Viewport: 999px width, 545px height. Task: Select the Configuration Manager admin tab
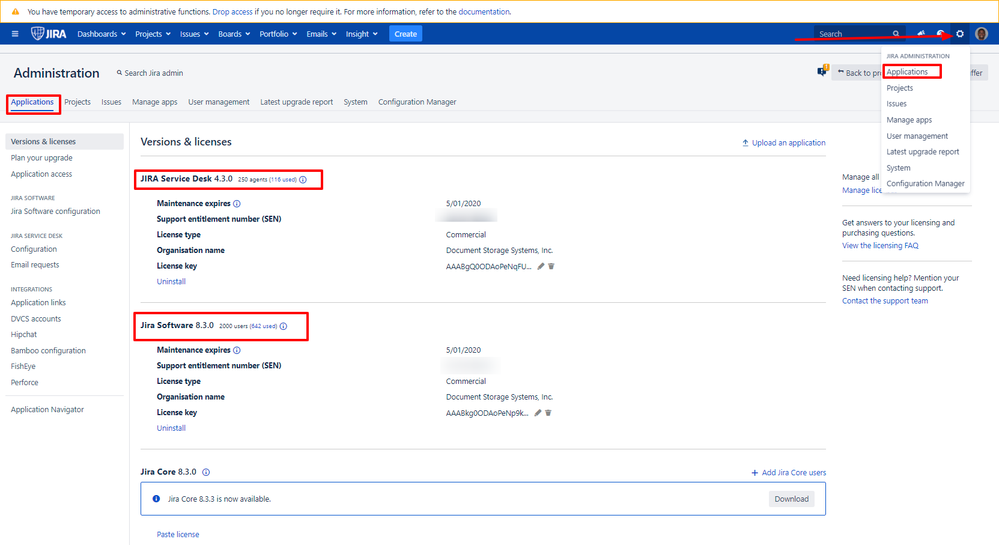[417, 102]
